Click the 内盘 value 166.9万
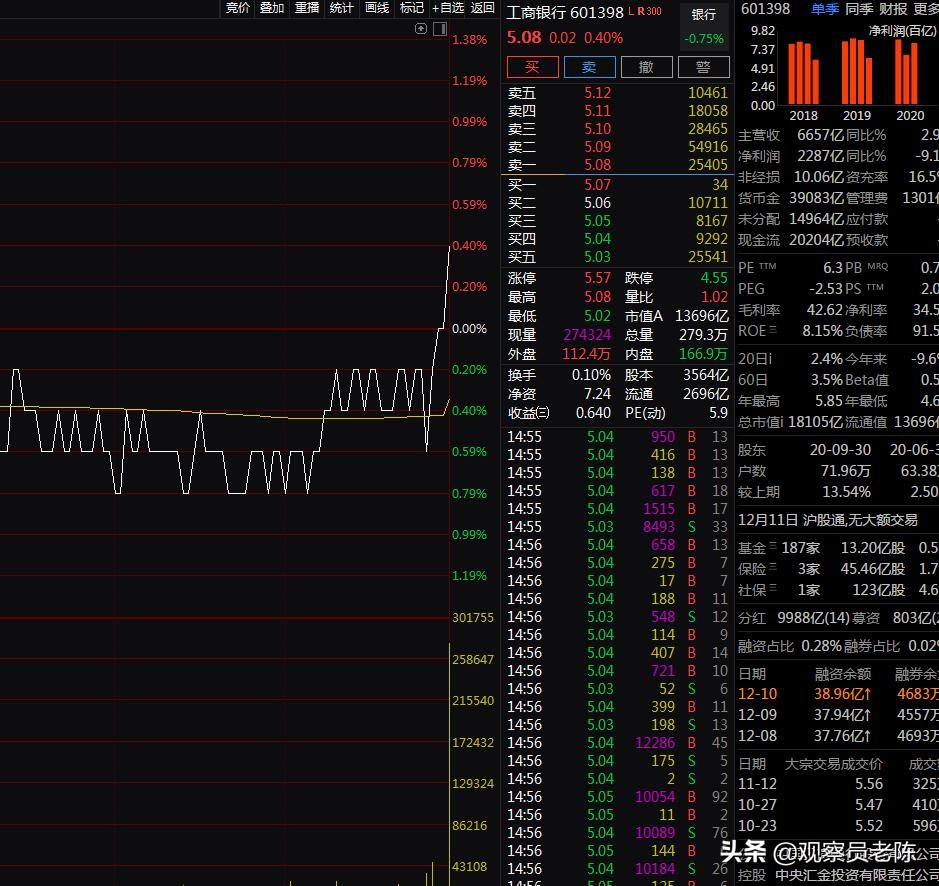The width and height of the screenshot is (939, 886). tap(703, 354)
